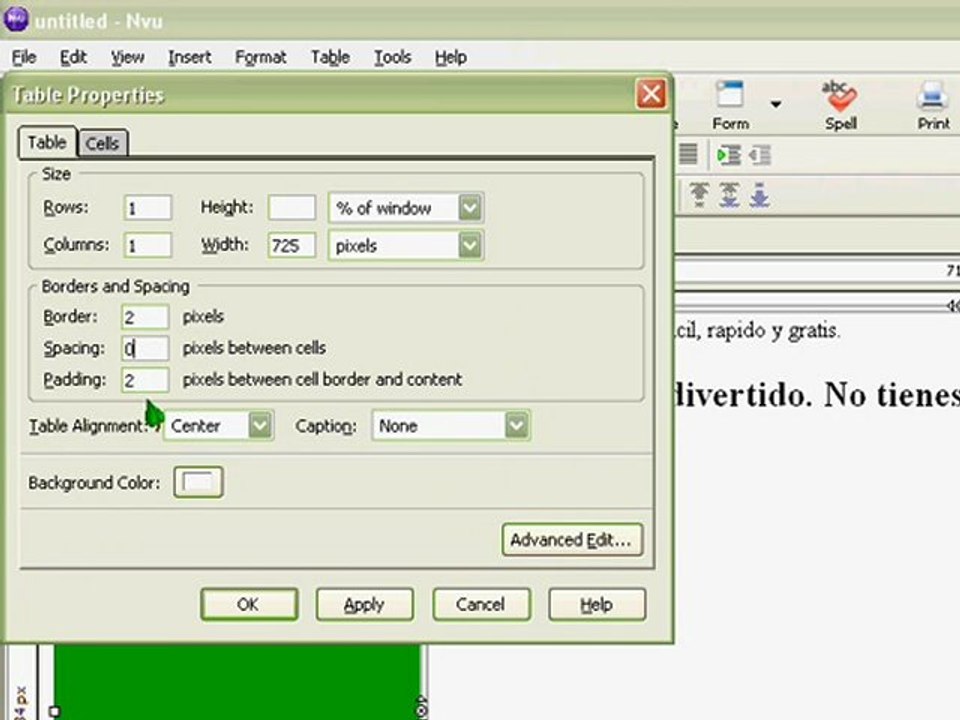Click the bold text 'No tienes' in the page

click(891, 395)
